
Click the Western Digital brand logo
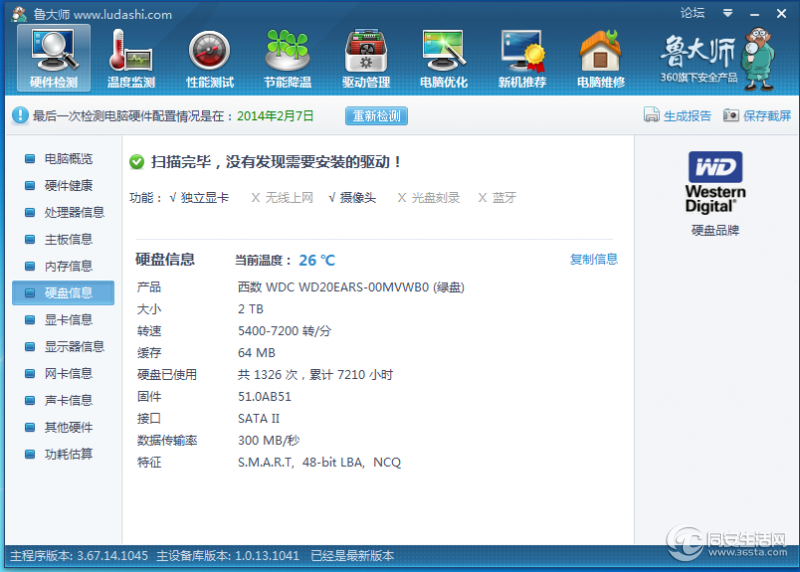pos(715,183)
